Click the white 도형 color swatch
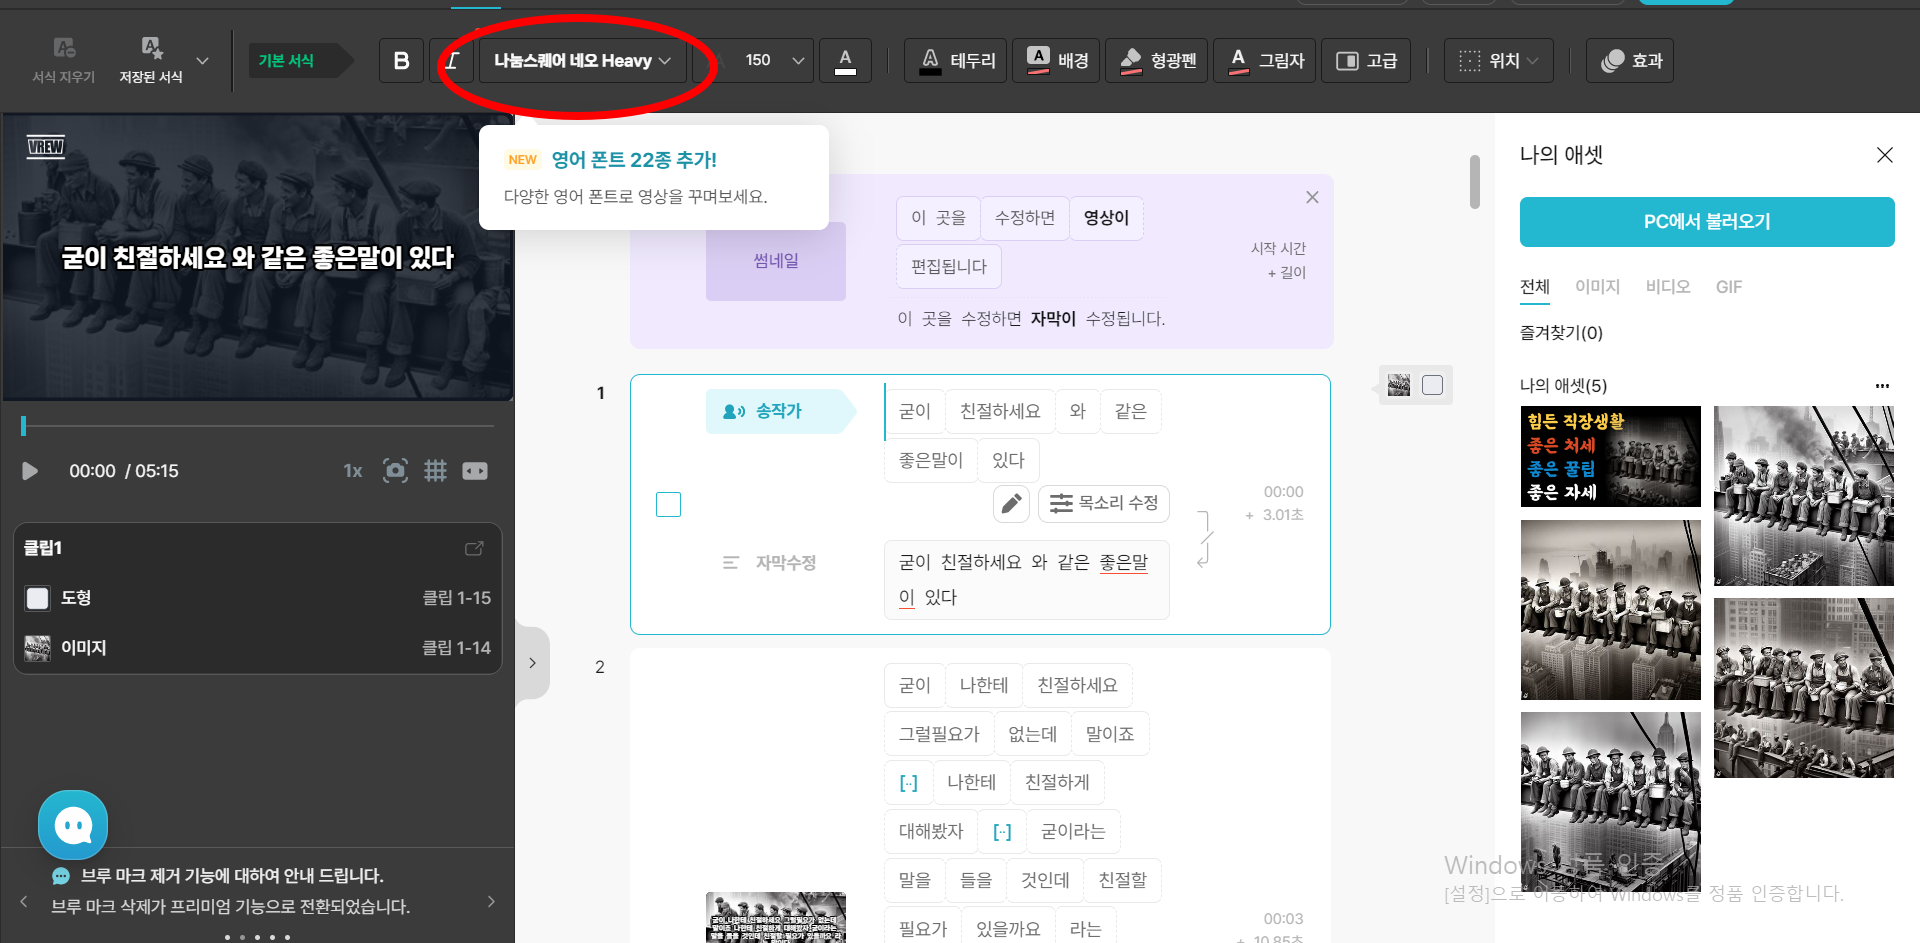 (x=38, y=598)
